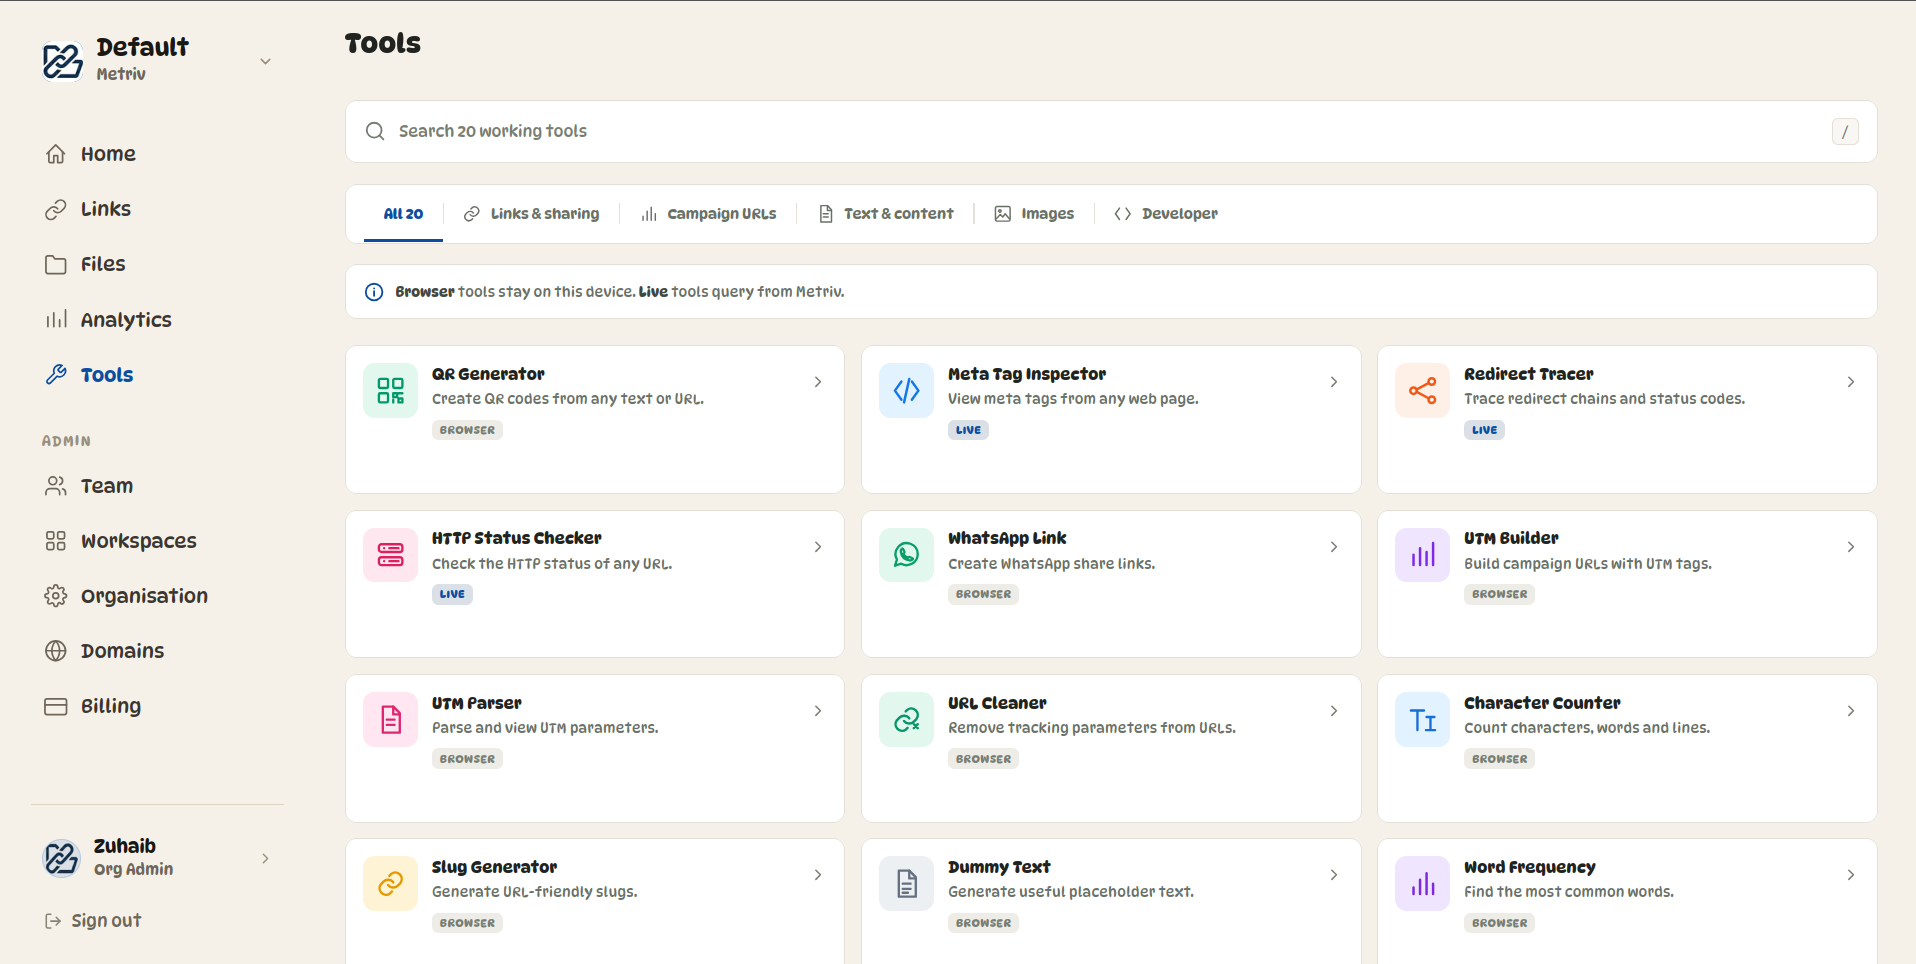The image size is (1916, 964).
Task: Click chevron on UTM Builder card
Action: click(1851, 547)
